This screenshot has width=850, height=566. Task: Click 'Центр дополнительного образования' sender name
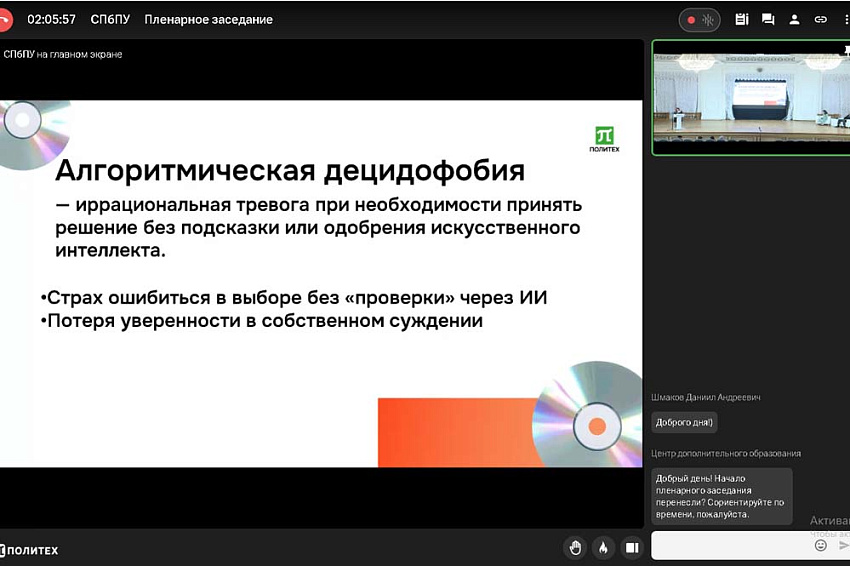726,453
